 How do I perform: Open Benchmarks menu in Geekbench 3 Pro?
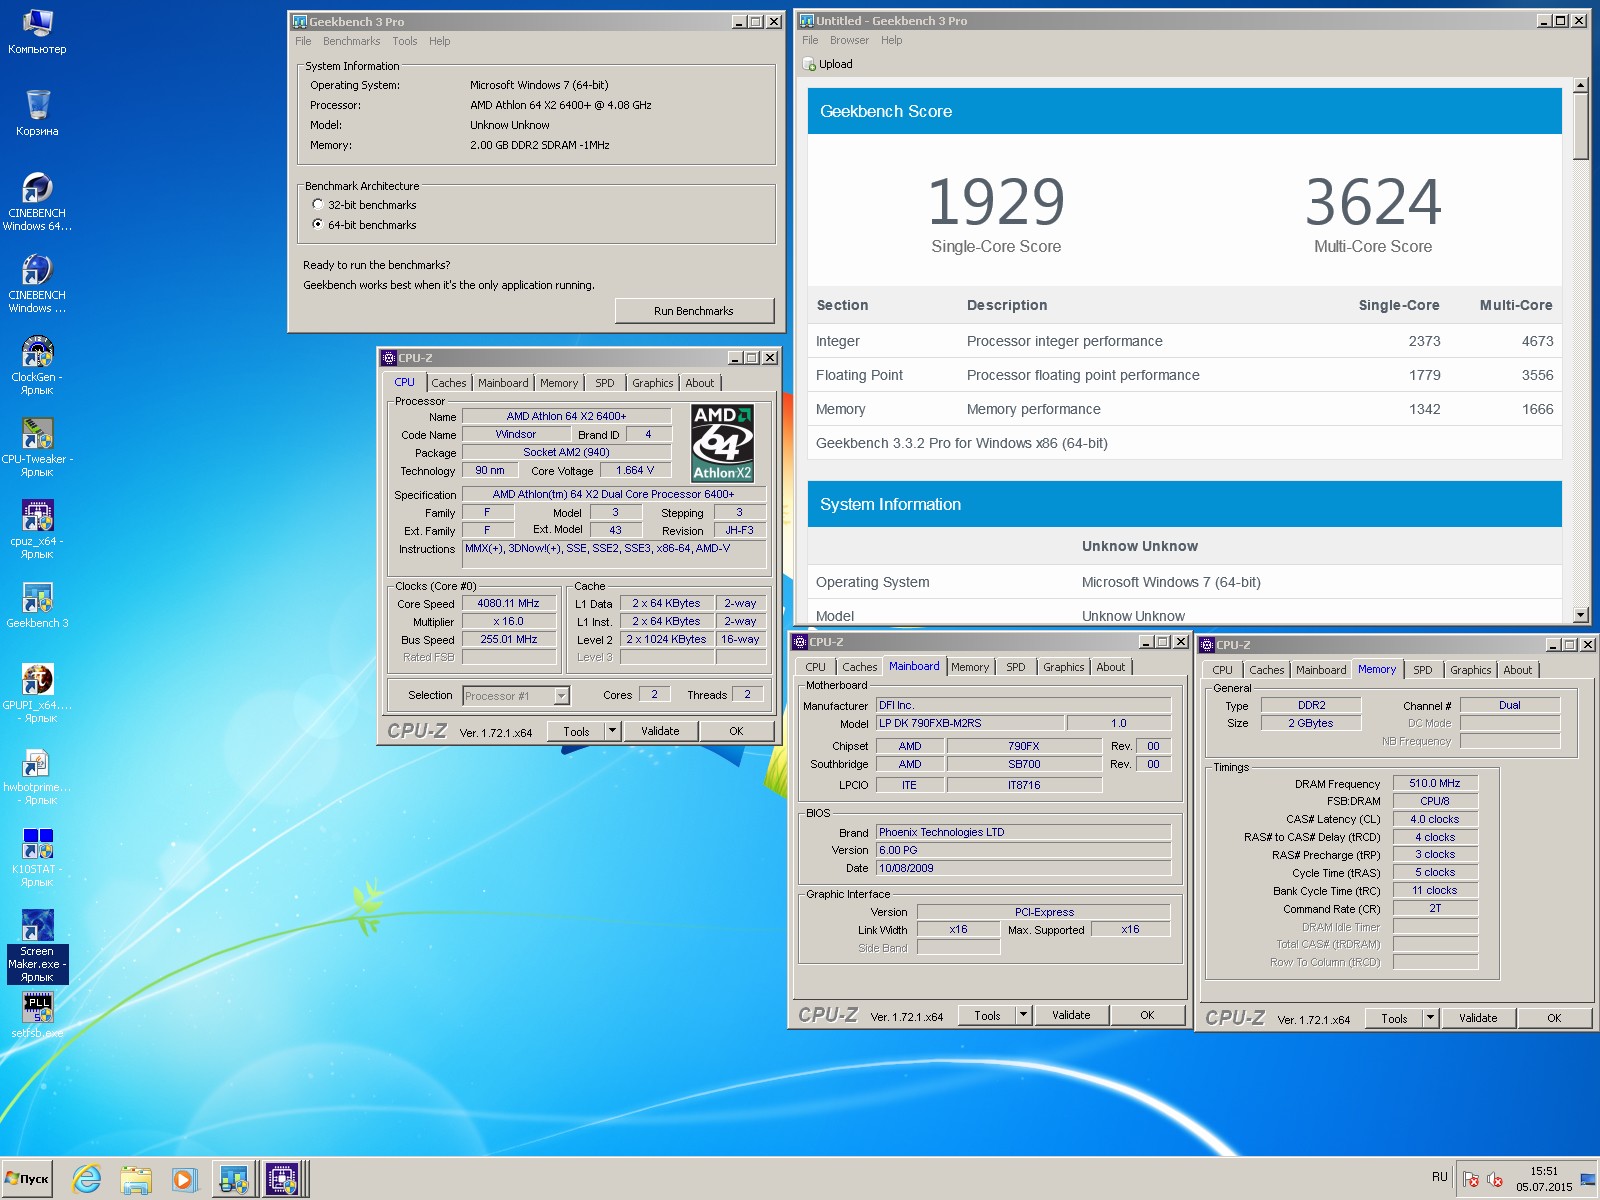[351, 41]
